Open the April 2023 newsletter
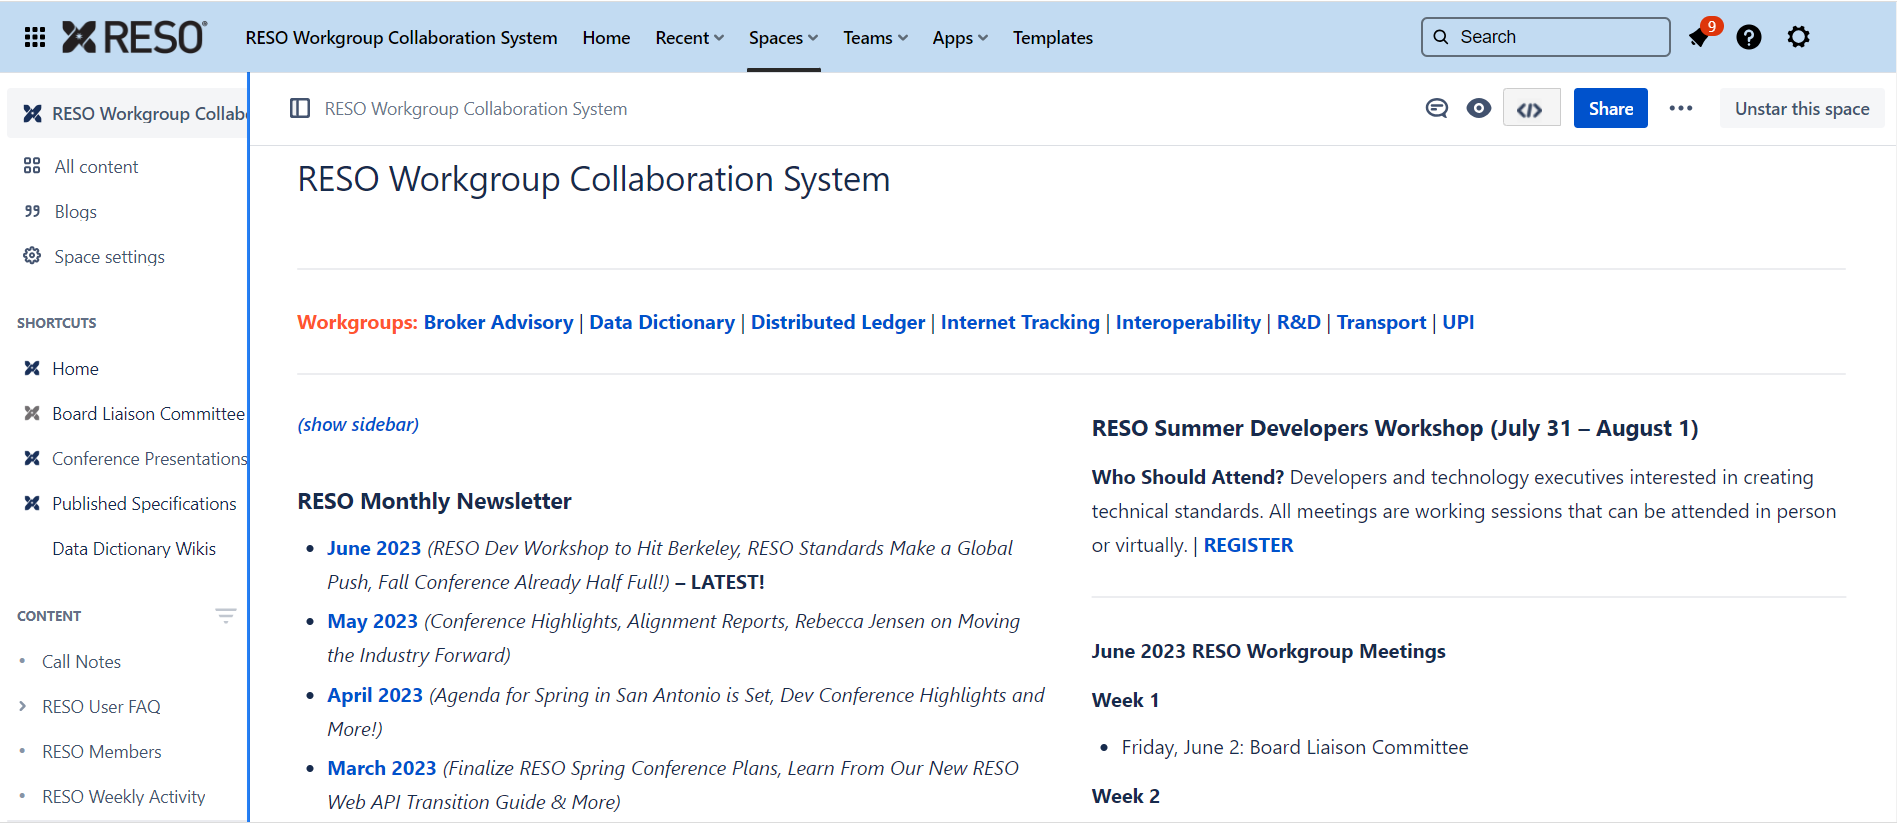The width and height of the screenshot is (1897, 823). 375,695
